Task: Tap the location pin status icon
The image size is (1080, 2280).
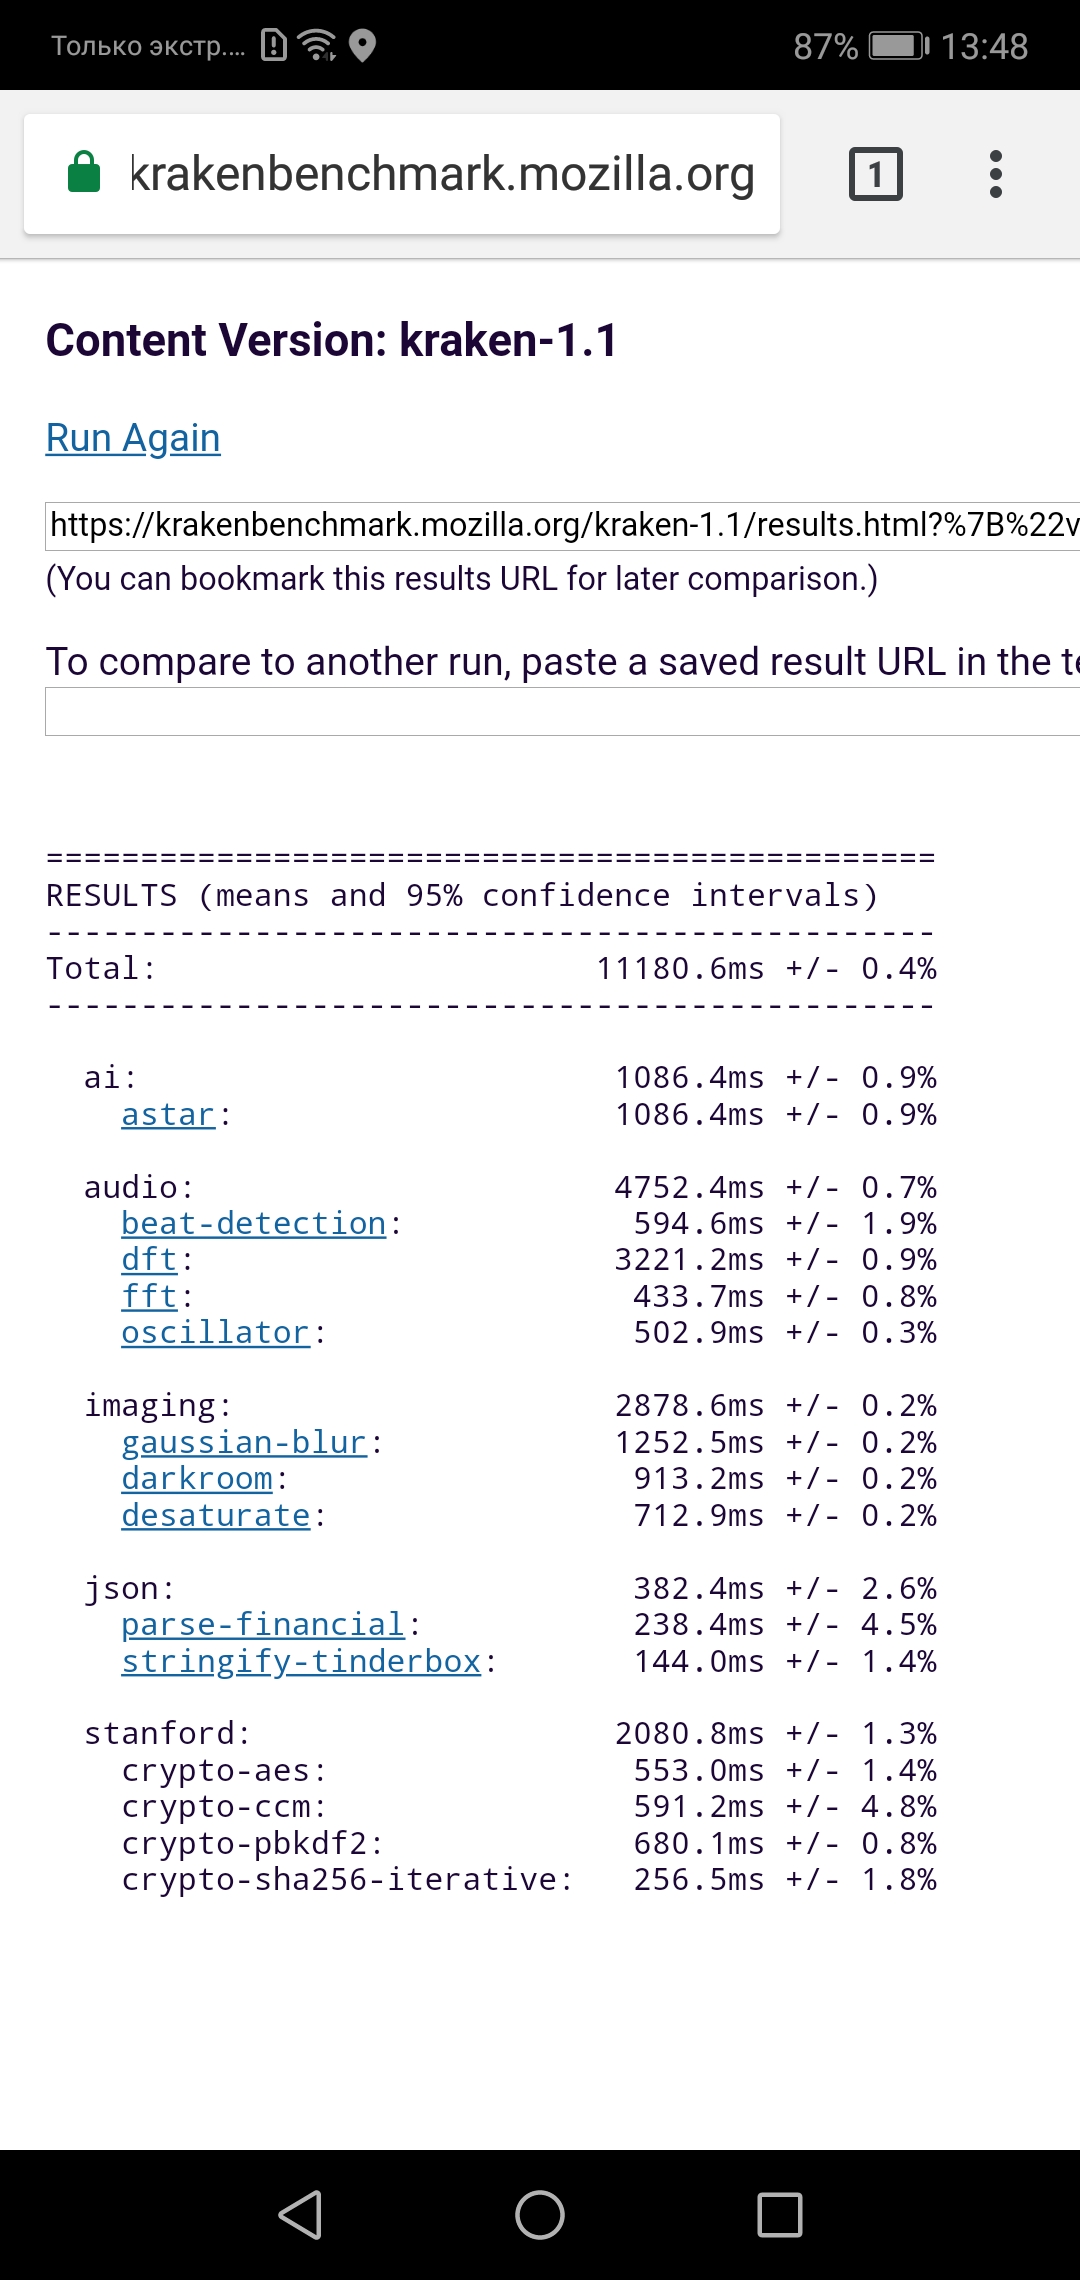Action: point(363,45)
